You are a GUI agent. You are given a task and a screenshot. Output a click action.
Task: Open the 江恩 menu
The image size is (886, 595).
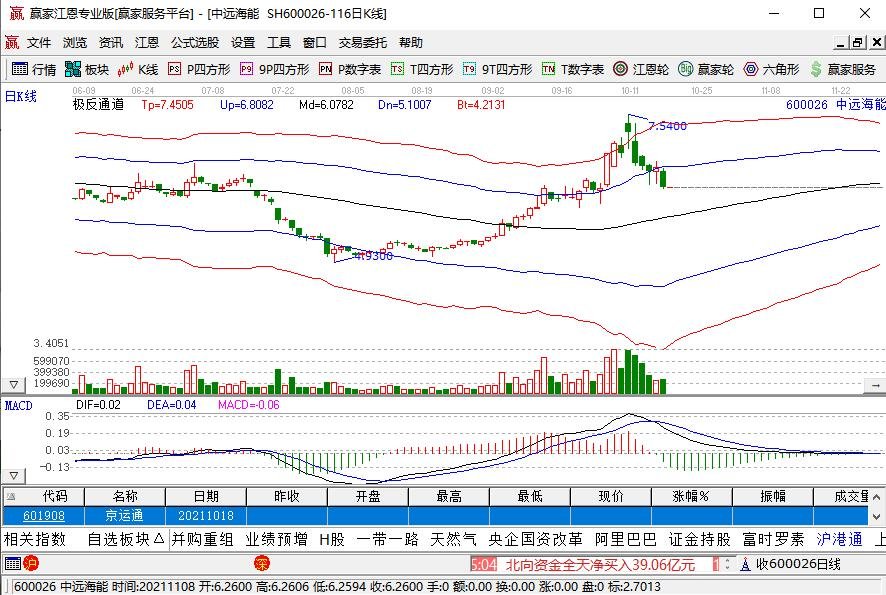coord(147,42)
